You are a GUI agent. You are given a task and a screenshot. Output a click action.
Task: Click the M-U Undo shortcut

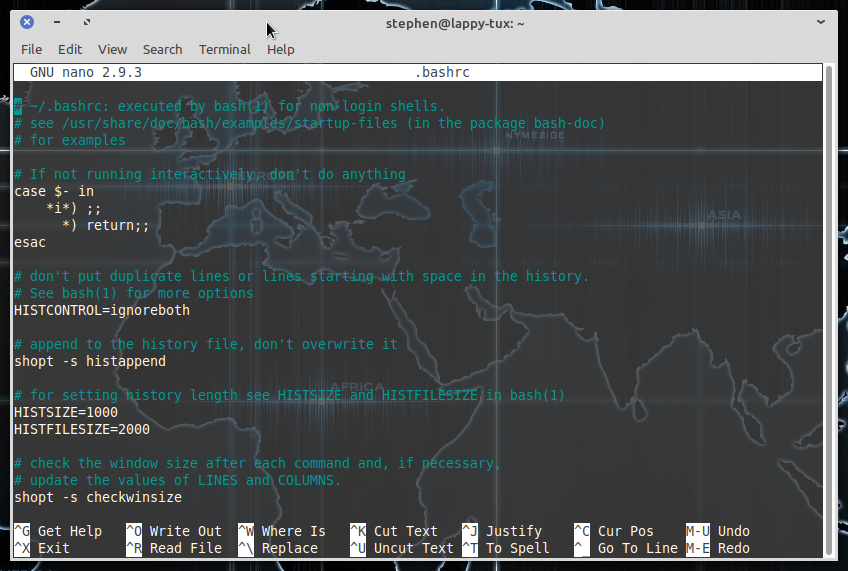(718, 531)
